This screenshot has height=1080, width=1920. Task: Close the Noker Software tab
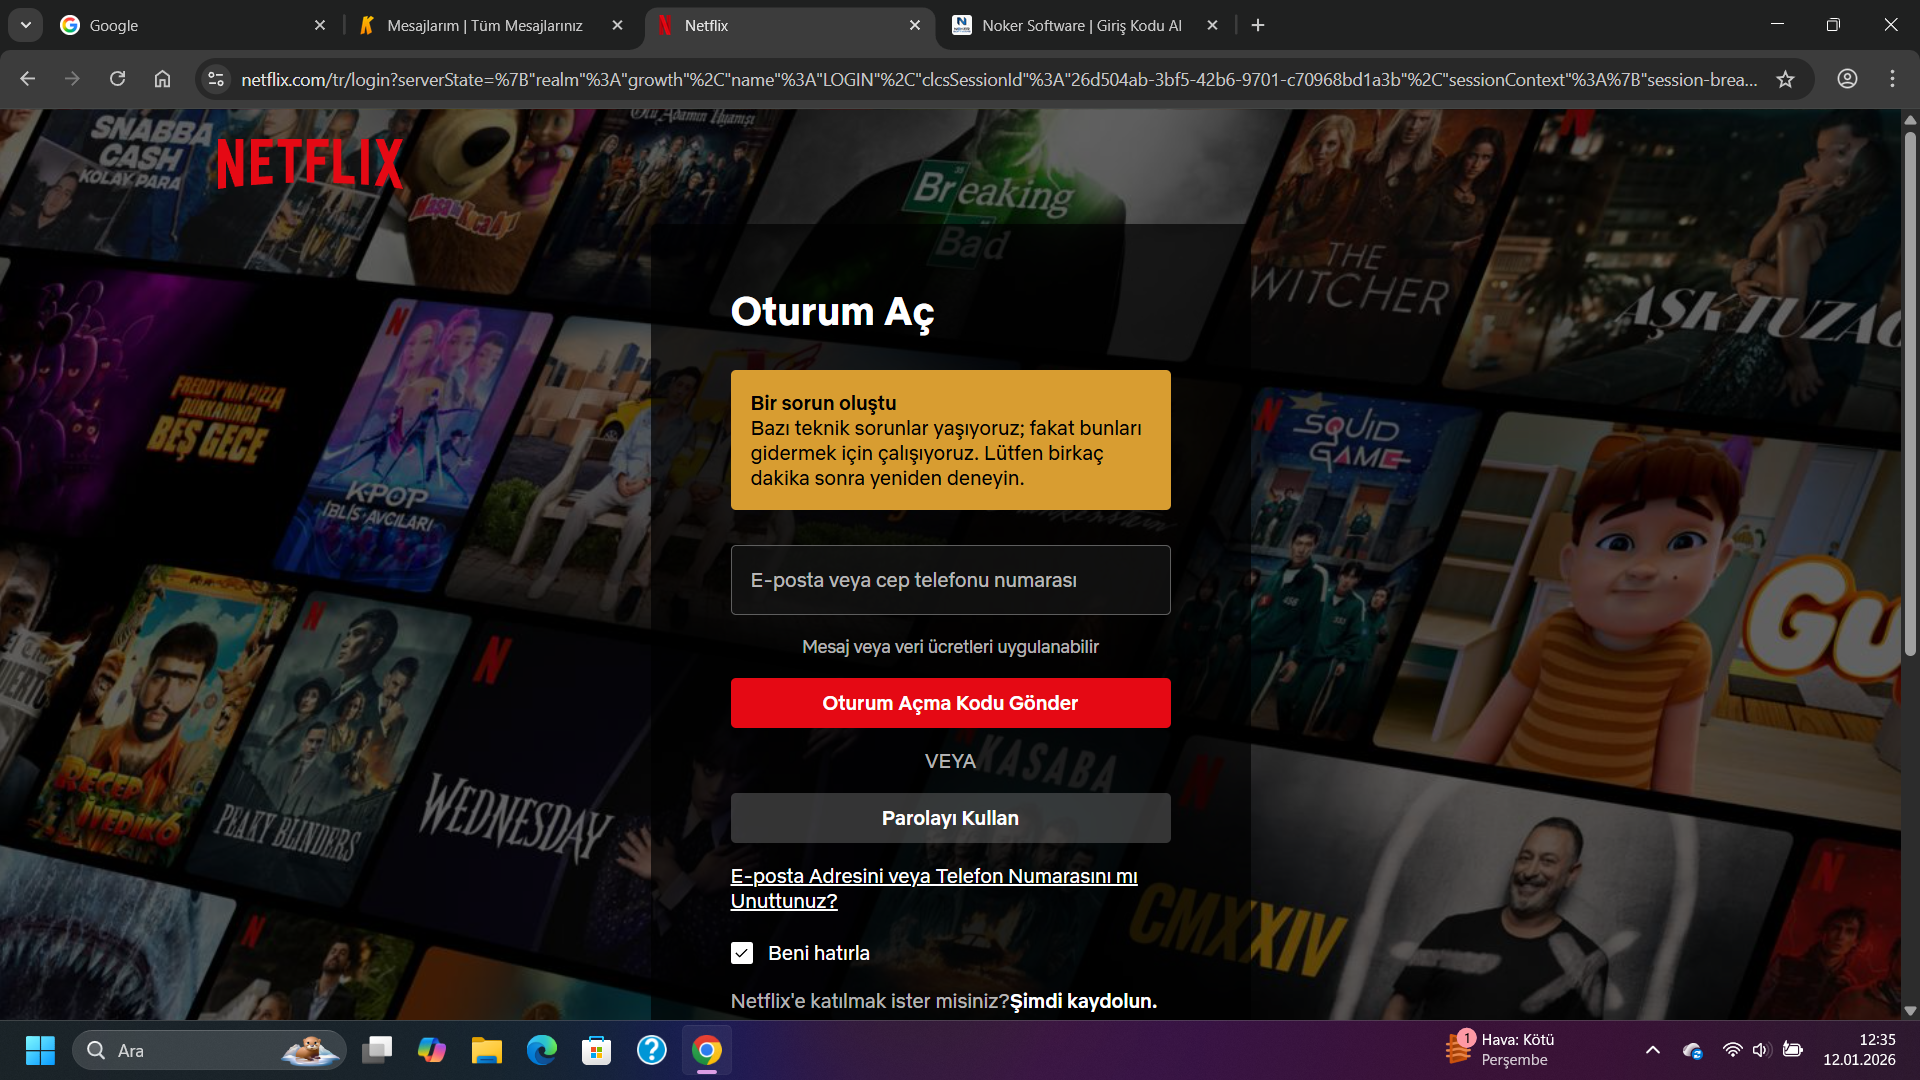(1212, 25)
